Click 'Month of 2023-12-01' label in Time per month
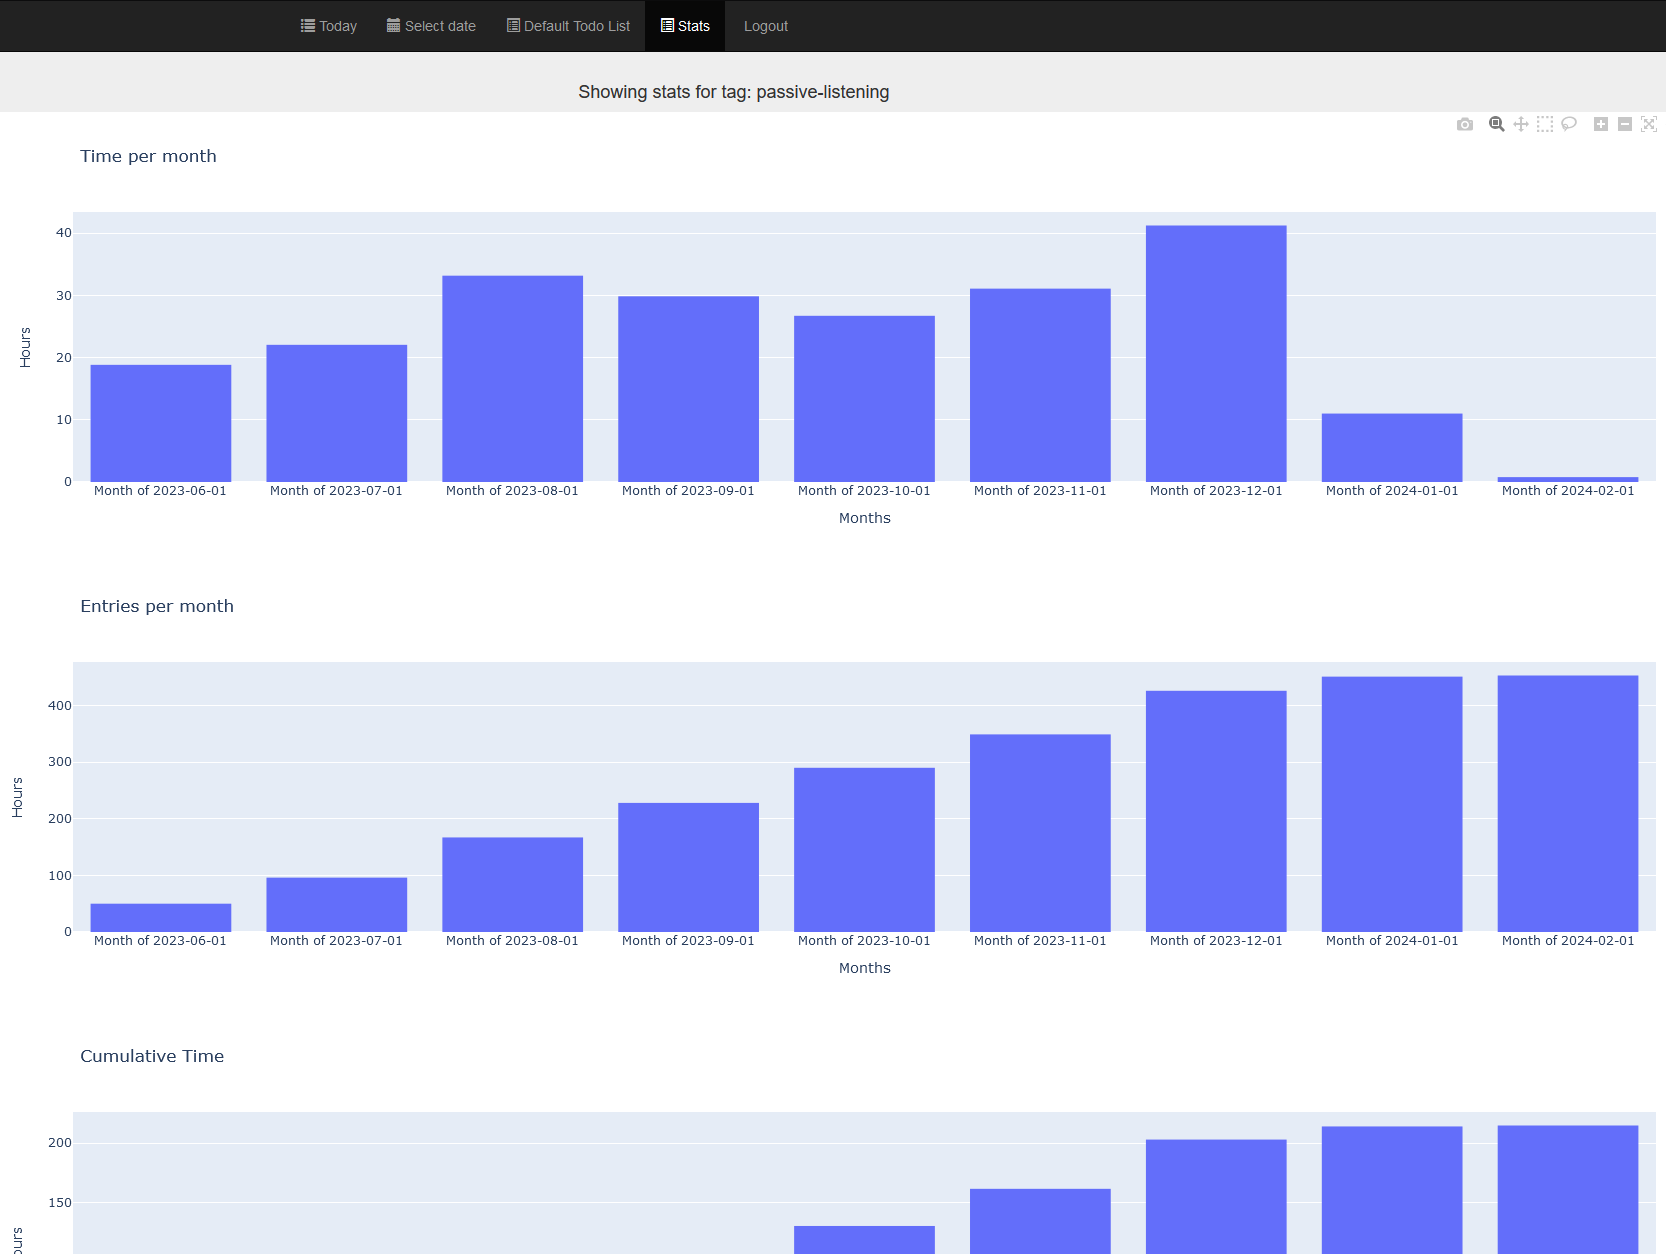This screenshot has width=1666, height=1254. (x=1216, y=491)
